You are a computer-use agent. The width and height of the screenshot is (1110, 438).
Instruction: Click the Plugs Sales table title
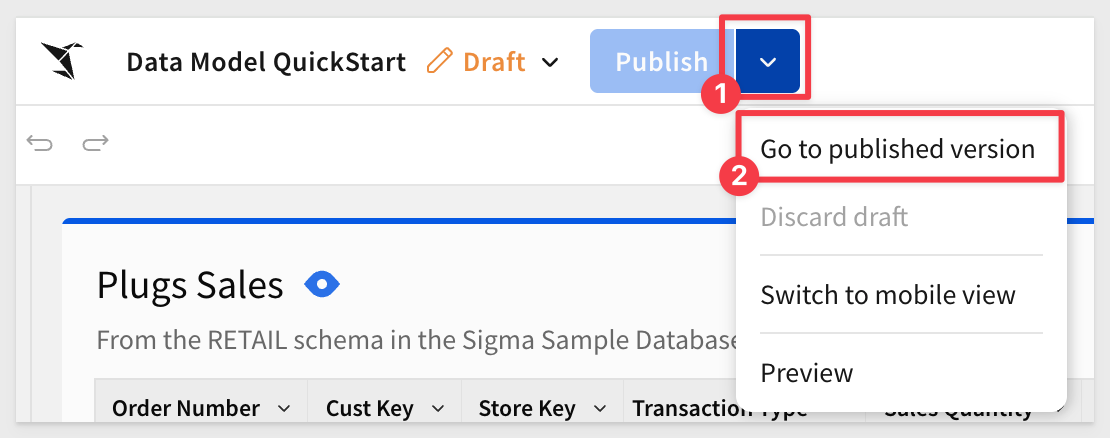coord(190,285)
